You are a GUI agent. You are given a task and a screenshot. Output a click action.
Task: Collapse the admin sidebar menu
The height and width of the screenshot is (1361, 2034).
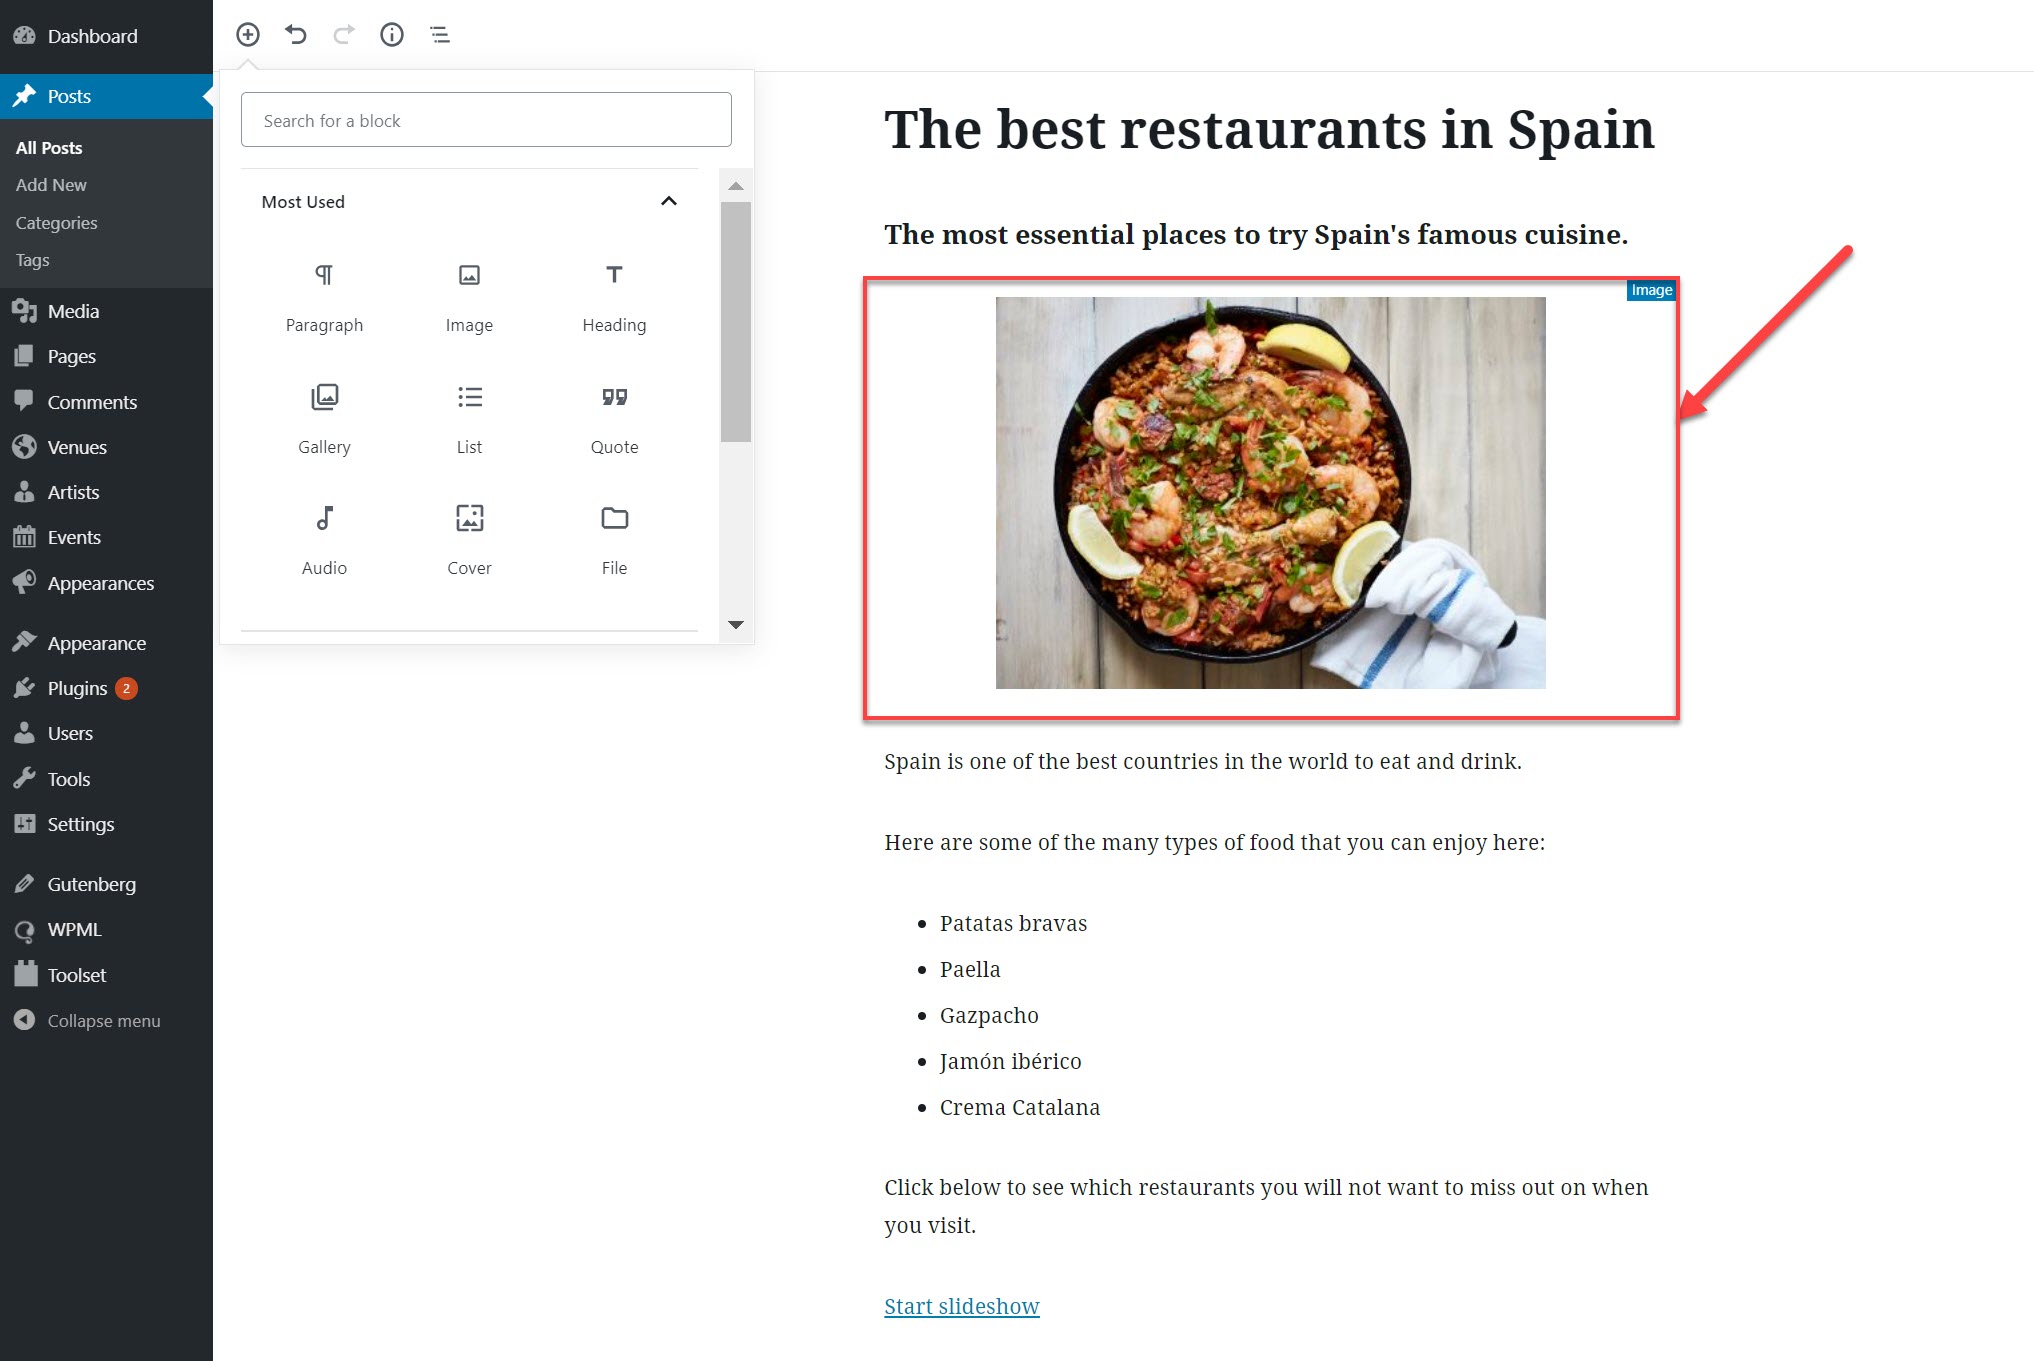(x=106, y=1020)
